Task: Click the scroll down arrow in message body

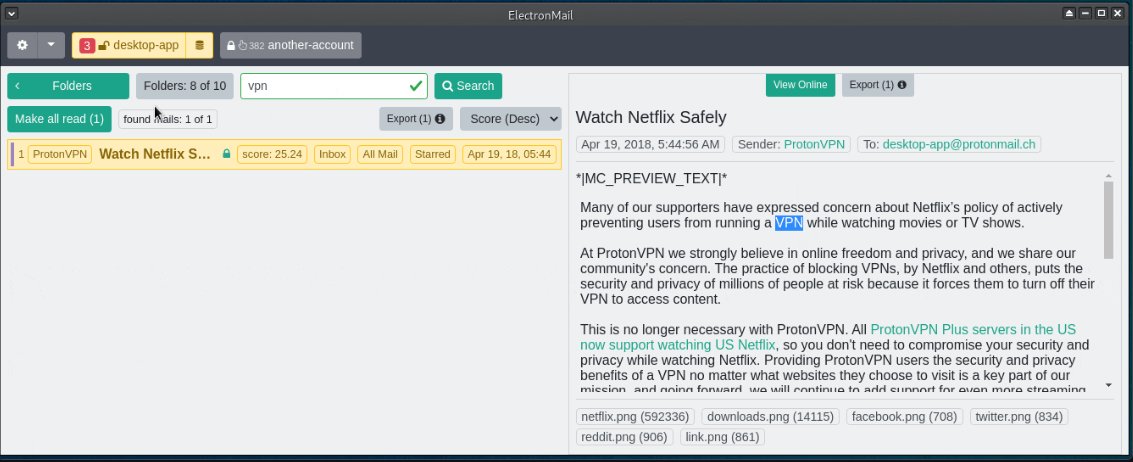Action: [x=1108, y=385]
